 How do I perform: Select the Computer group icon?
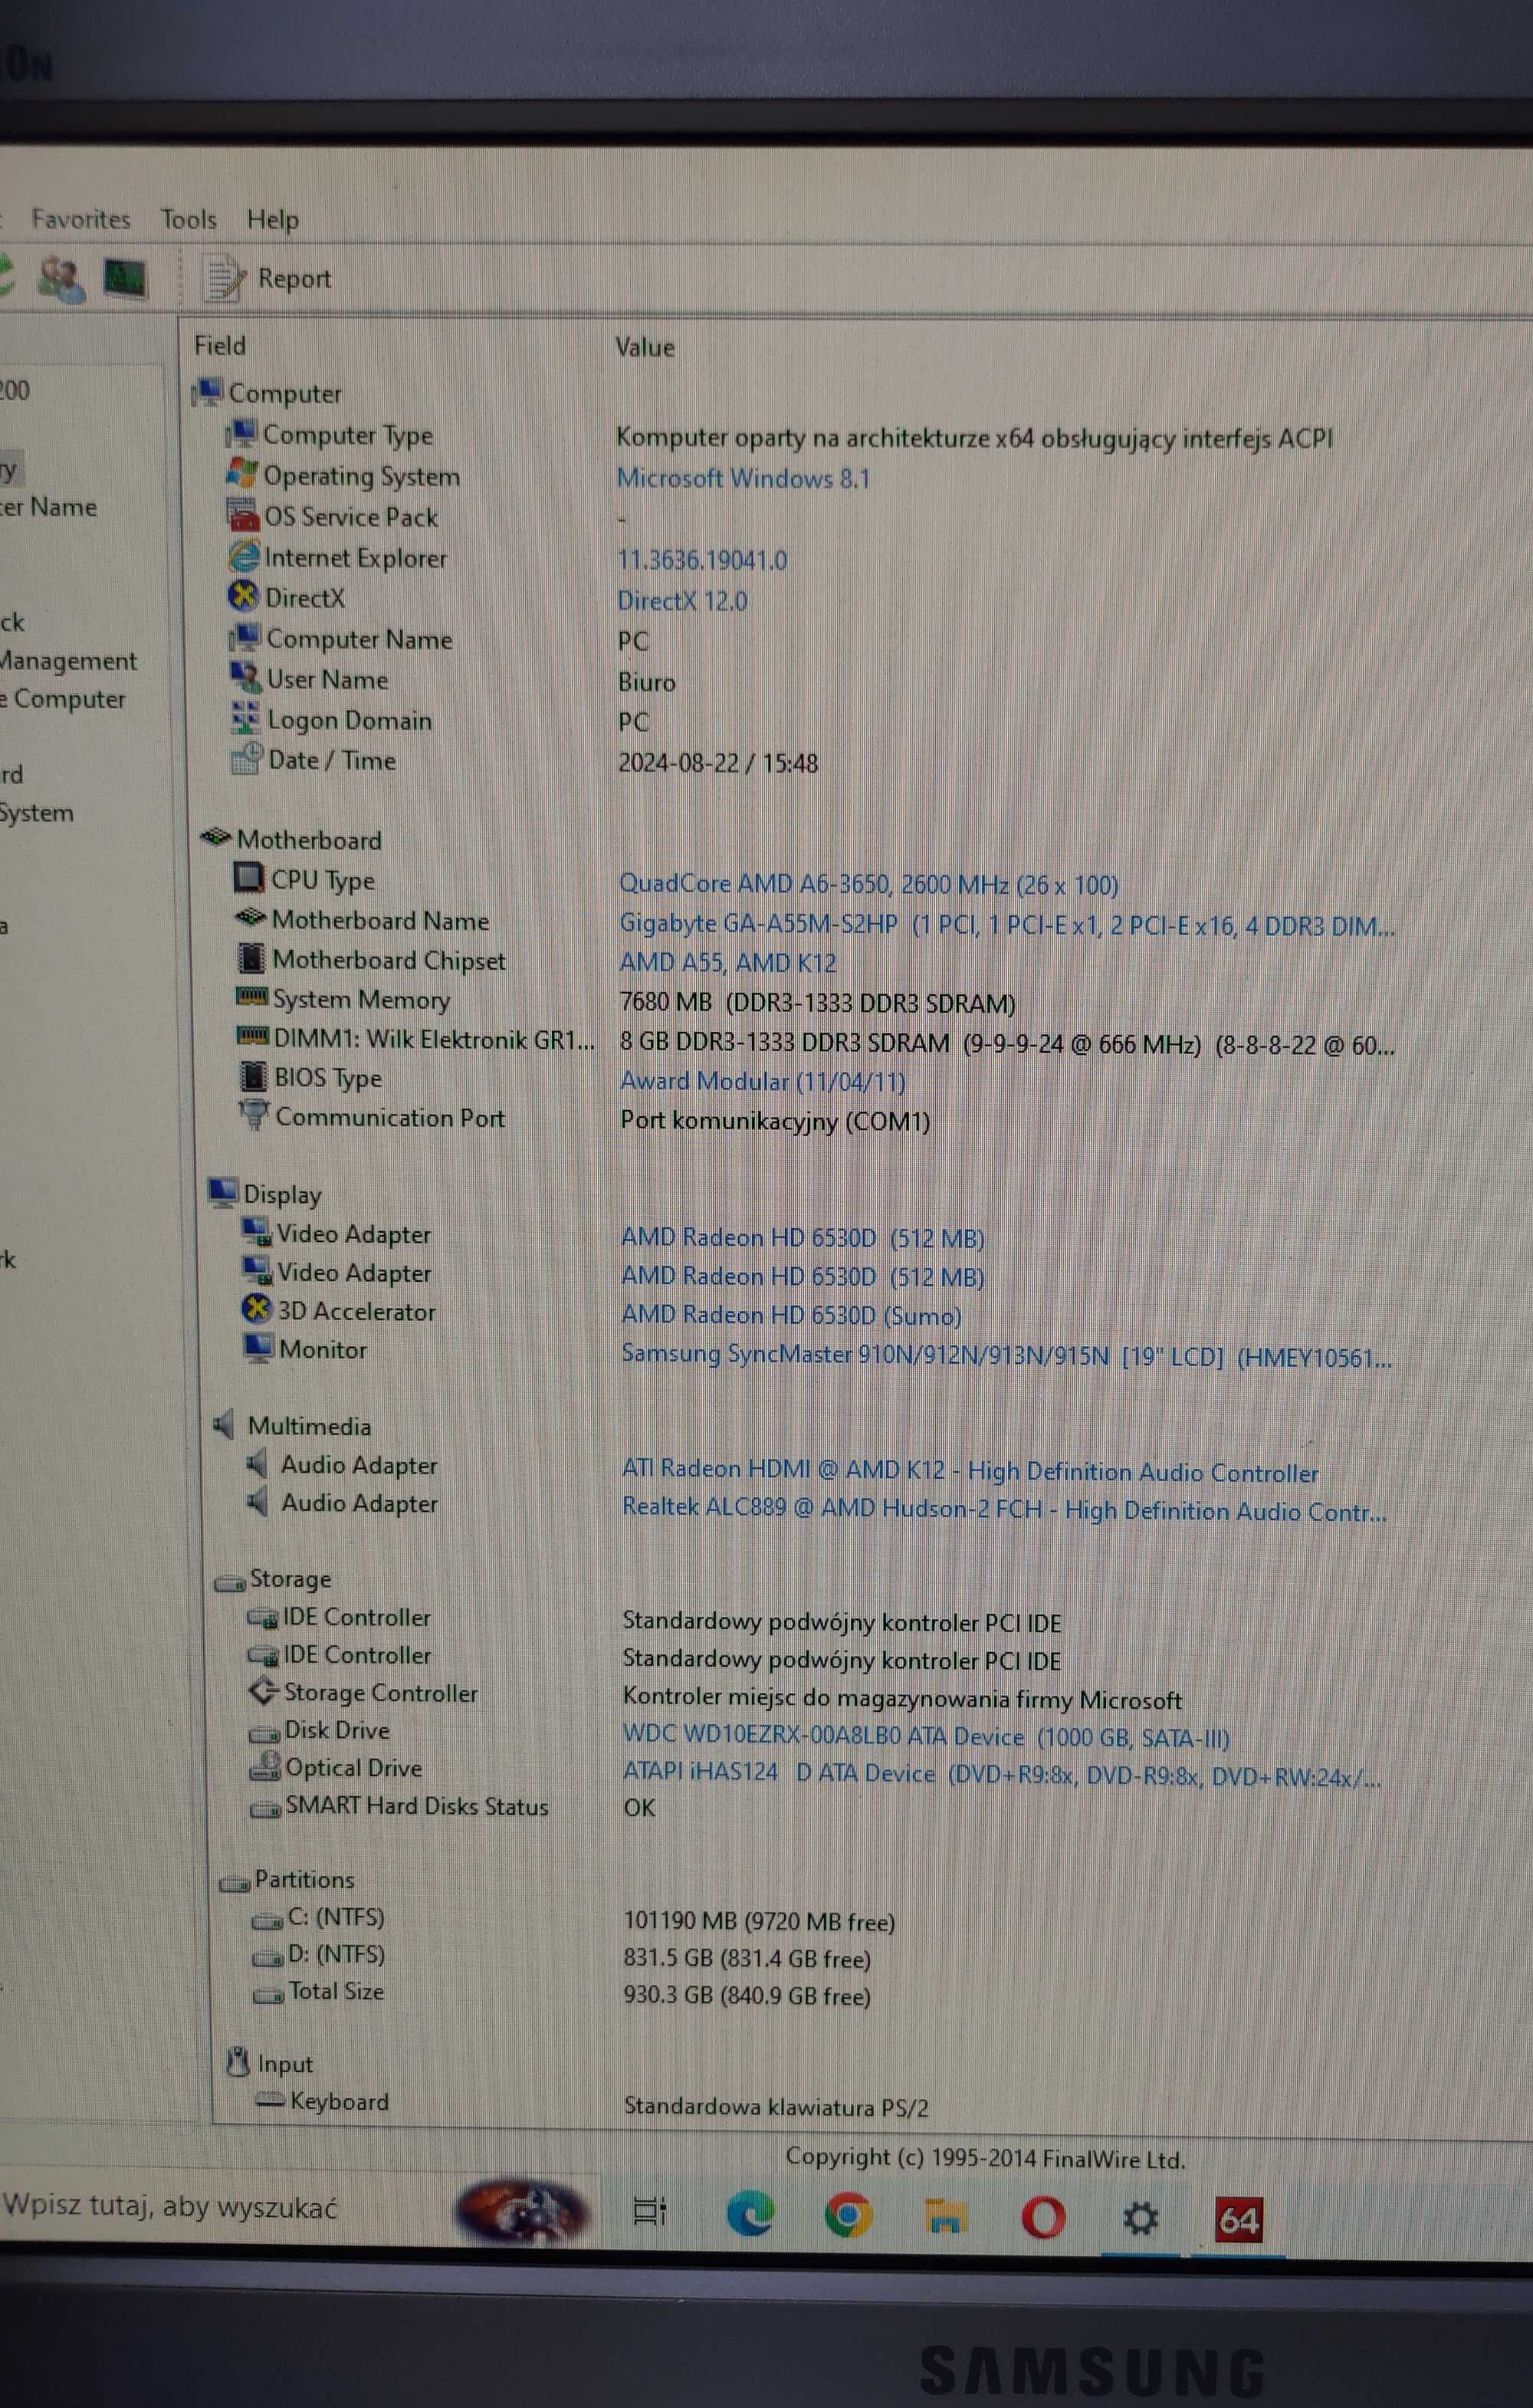pyautogui.click(x=206, y=393)
